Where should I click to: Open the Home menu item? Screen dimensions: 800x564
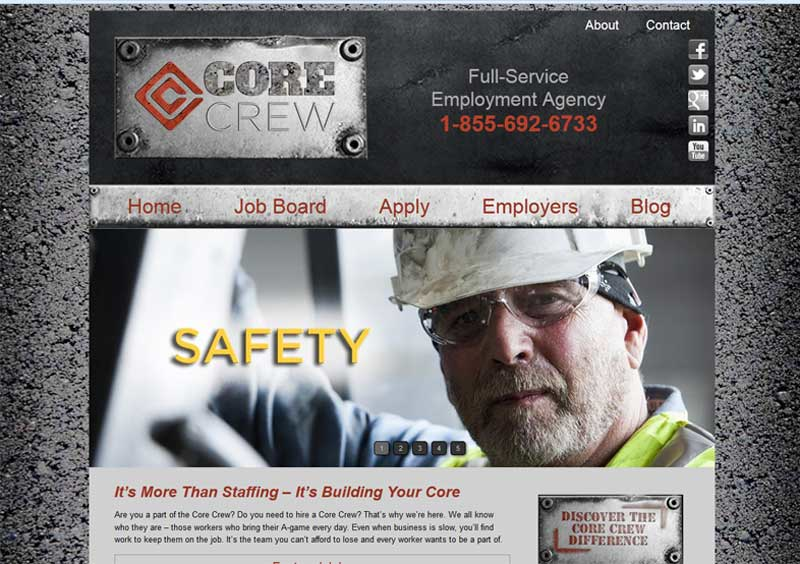(154, 207)
